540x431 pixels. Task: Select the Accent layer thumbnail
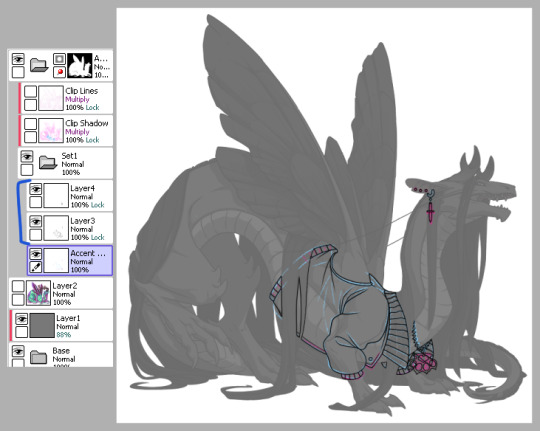point(56,260)
